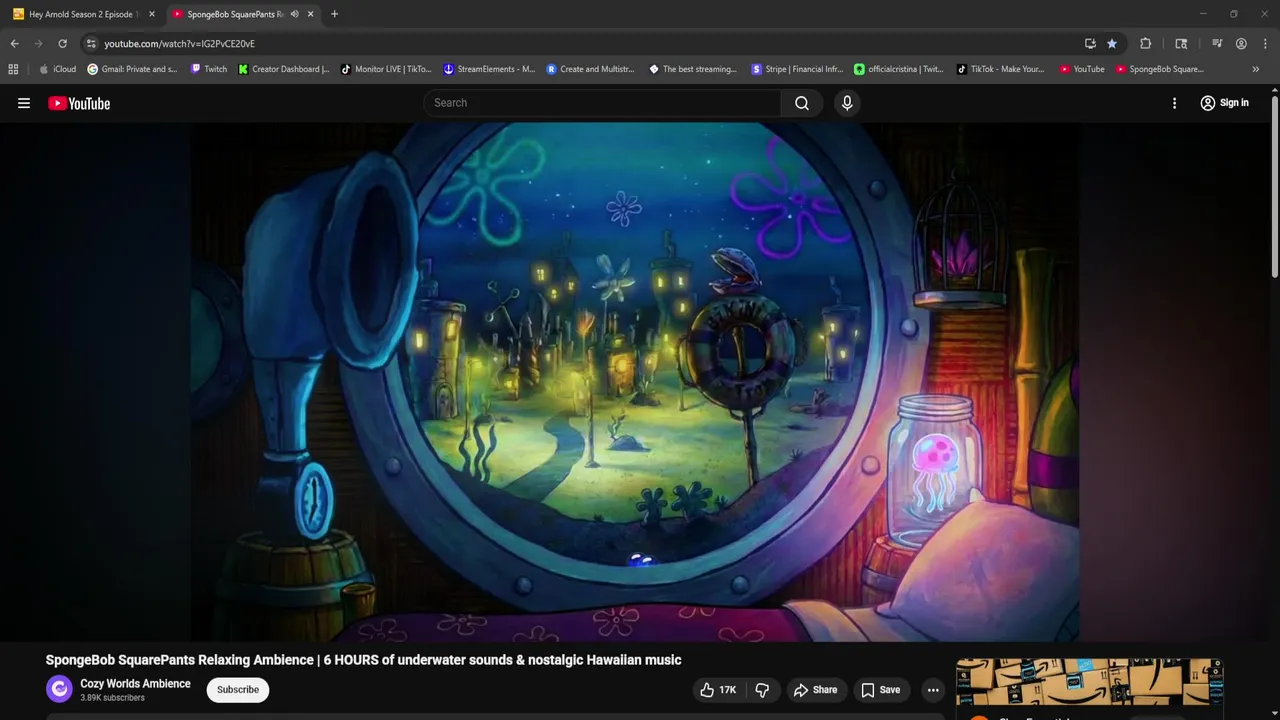Switch to the Hey Arnold Season 2 tab
1280x720 pixels.
pyautogui.click(x=83, y=14)
